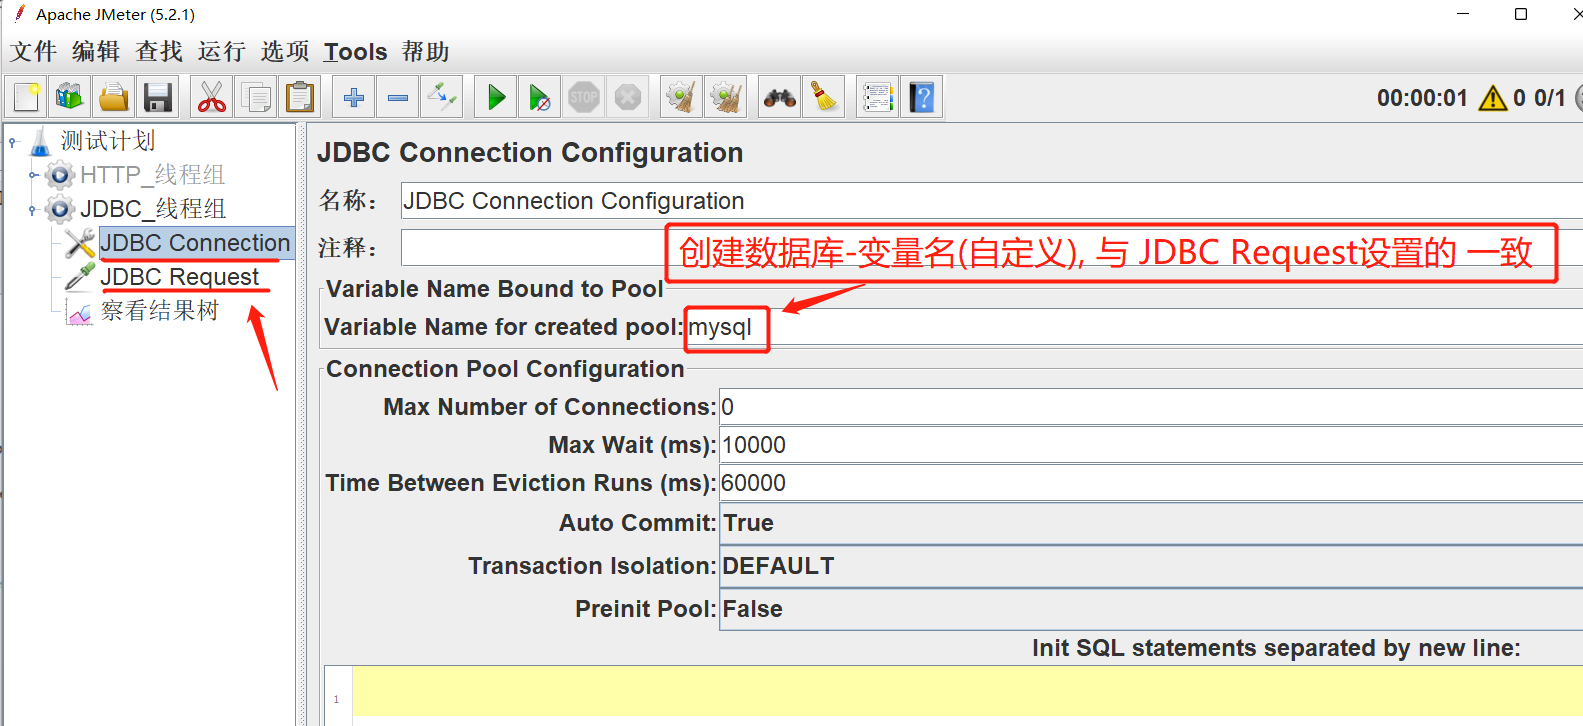
Task: Select 察看结果树 listener in tree
Action: pyautogui.click(x=160, y=311)
